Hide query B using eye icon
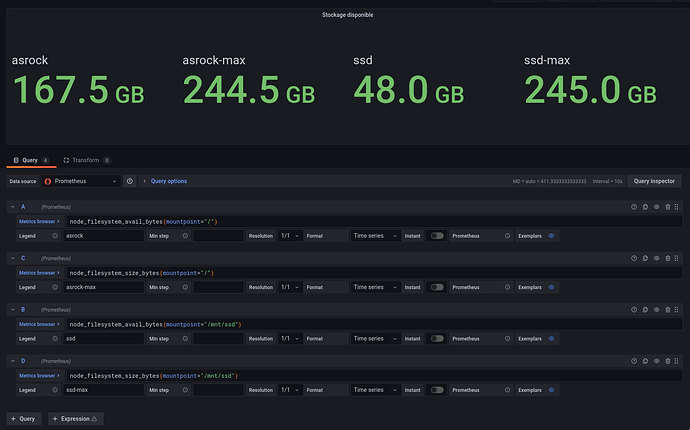This screenshot has width=690, height=430. coord(657,310)
